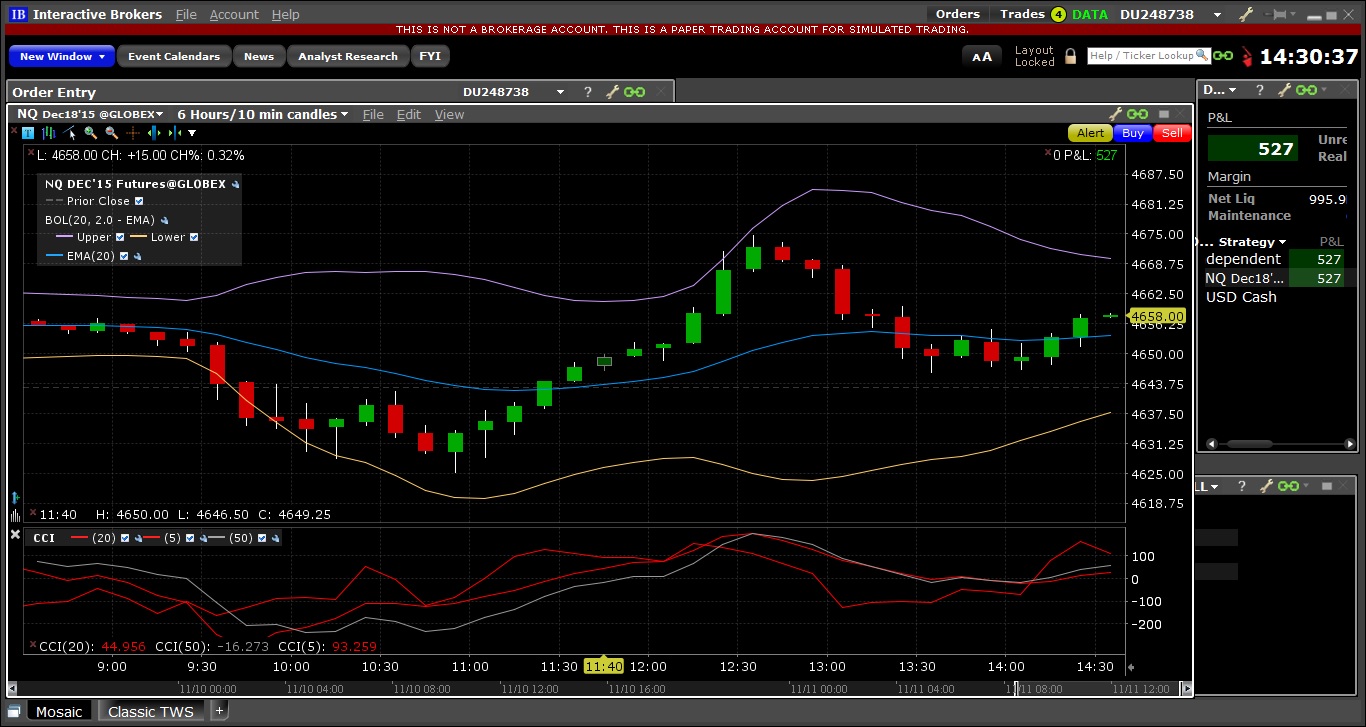1366x727 pixels.
Task: Click the chart's horizontal time scrollbar
Action: tap(598, 688)
